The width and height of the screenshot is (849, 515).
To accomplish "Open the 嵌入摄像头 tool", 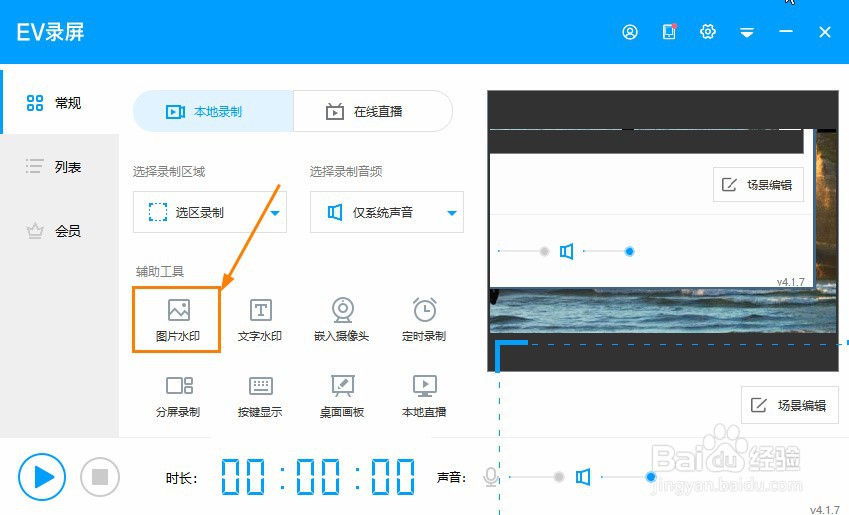I will (x=342, y=320).
